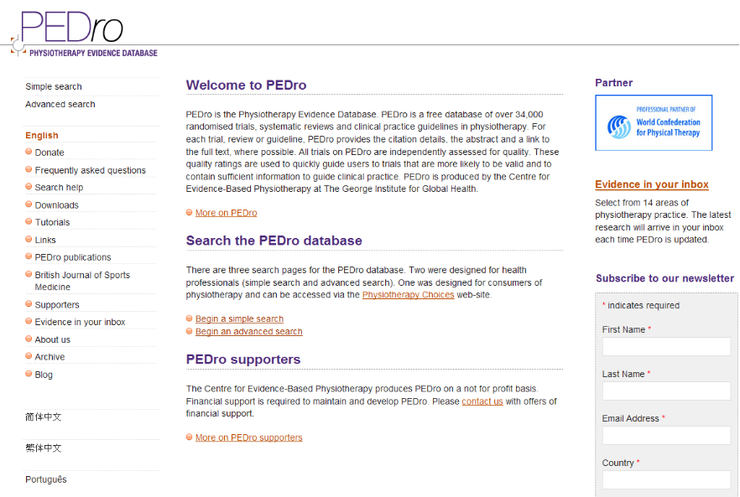Open Simple search in the sidebar

tap(54, 87)
